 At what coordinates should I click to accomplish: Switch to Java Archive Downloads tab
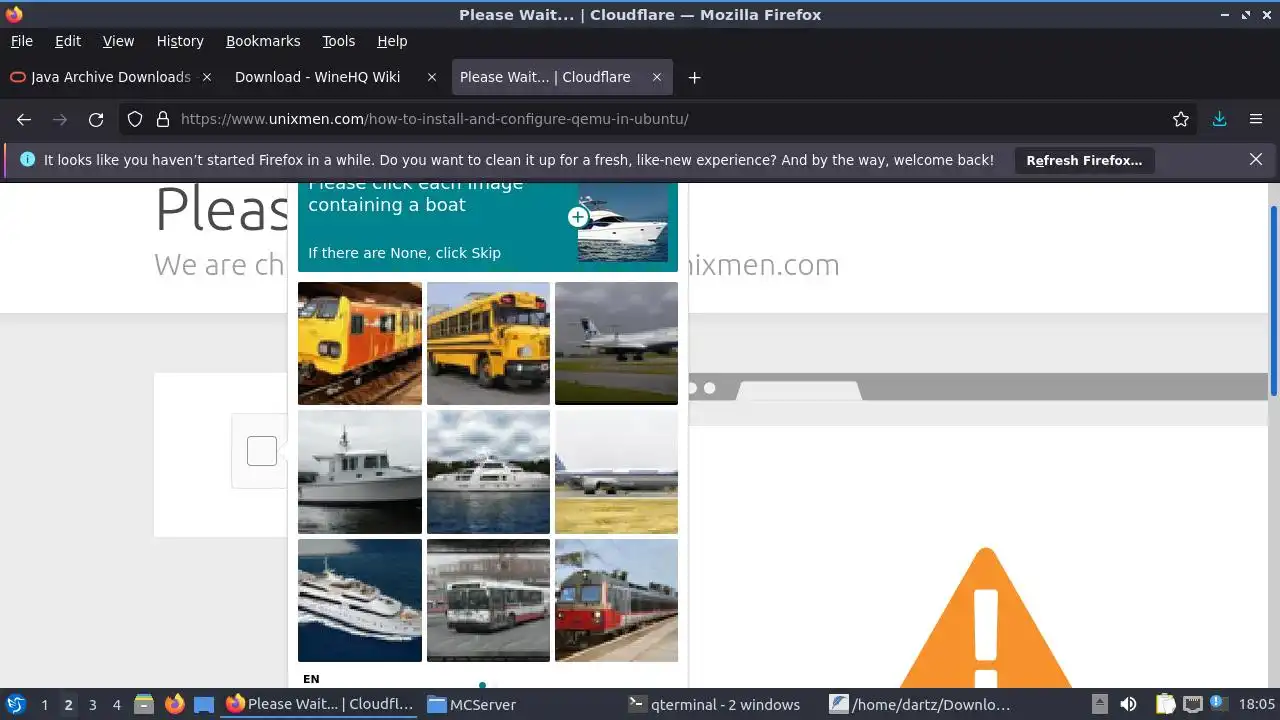[110, 77]
